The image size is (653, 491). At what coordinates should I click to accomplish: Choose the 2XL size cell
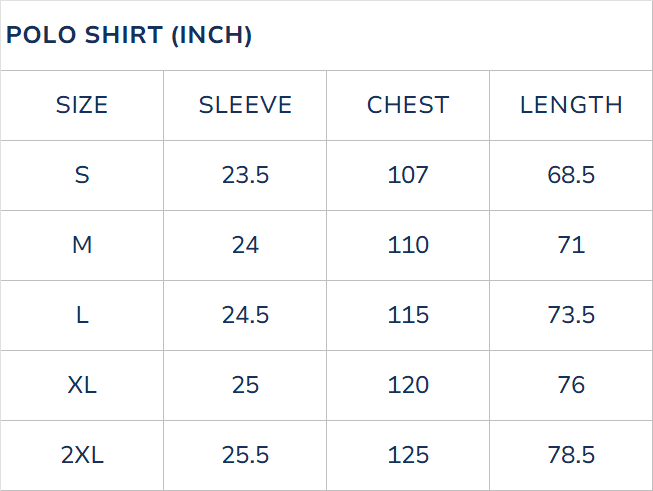click(82, 455)
